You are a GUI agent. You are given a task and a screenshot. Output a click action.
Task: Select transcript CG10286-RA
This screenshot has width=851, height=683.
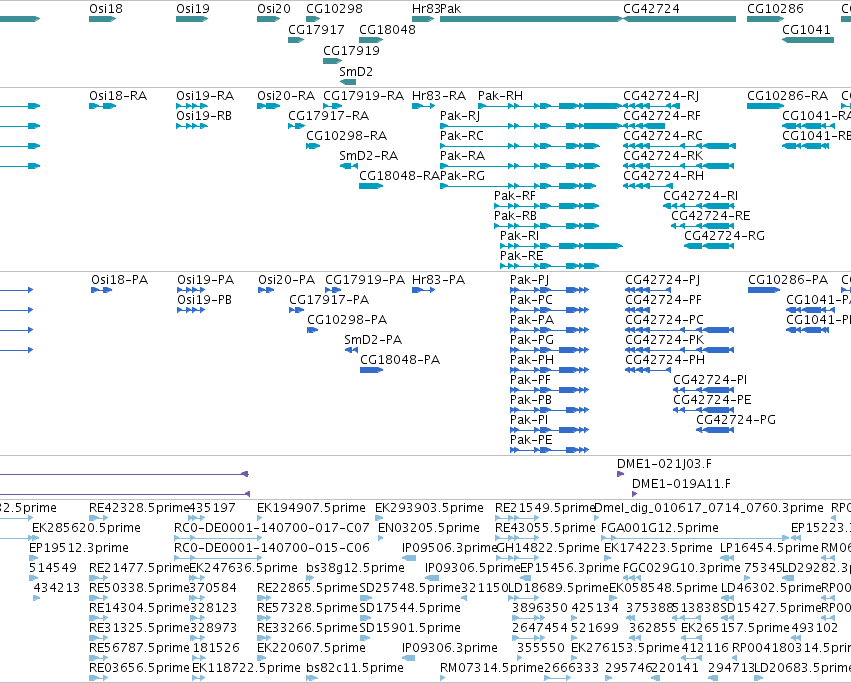pos(788,96)
